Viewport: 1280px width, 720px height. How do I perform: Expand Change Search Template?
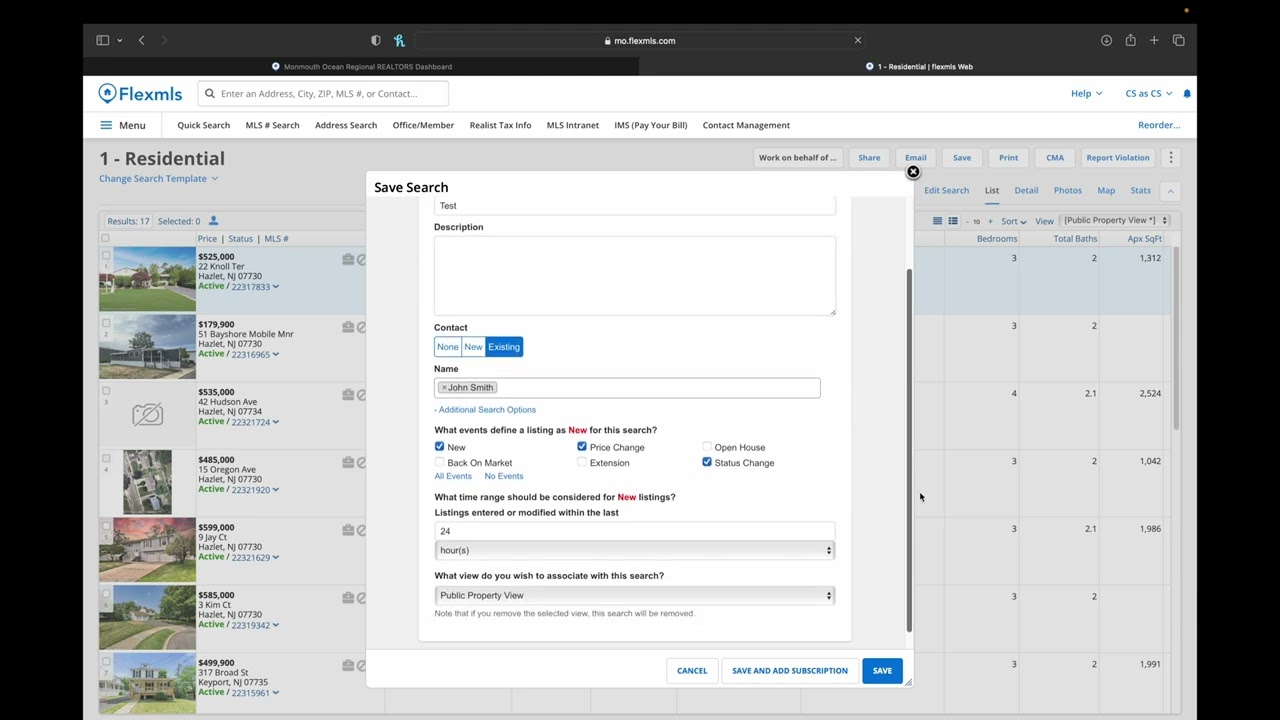pos(158,179)
